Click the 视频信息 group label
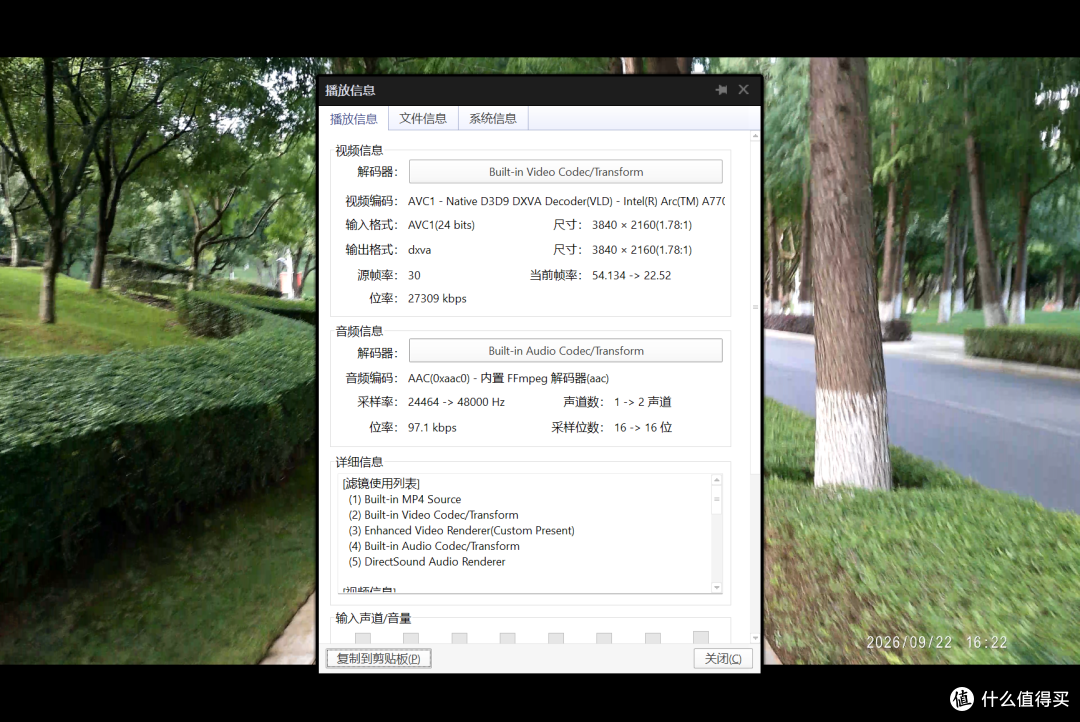Viewport: 1080px width, 722px height. coord(359,151)
